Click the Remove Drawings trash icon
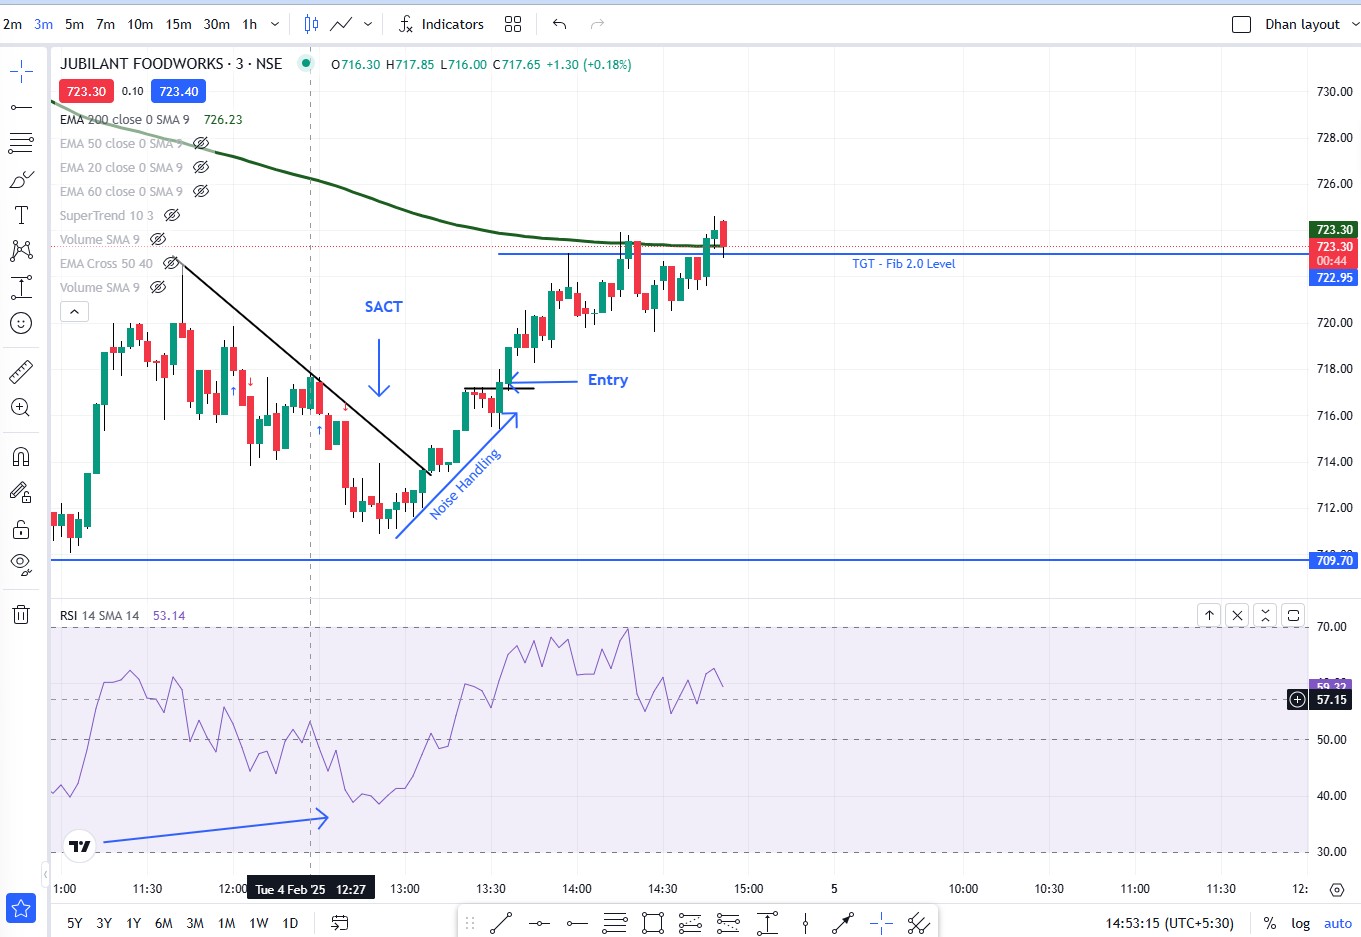The width and height of the screenshot is (1361, 937). pyautogui.click(x=20, y=614)
